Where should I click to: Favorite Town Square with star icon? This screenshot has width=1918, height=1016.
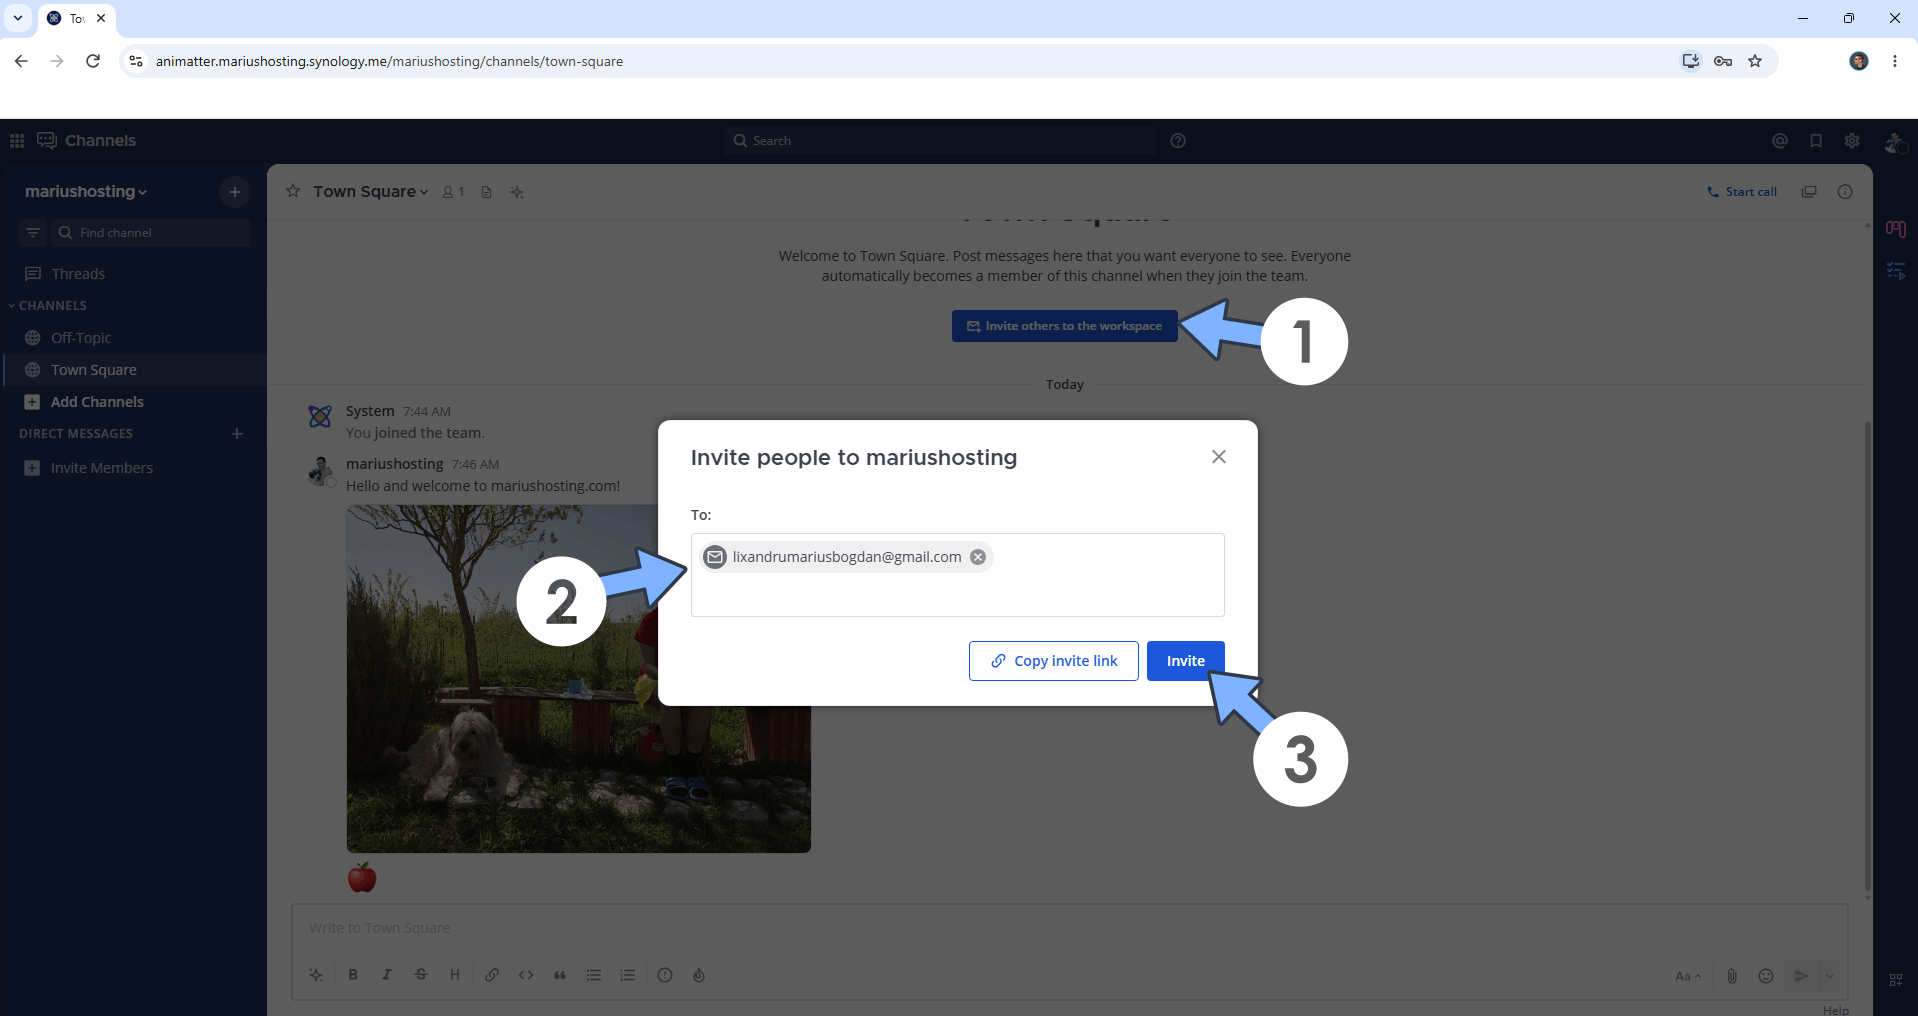[293, 191]
